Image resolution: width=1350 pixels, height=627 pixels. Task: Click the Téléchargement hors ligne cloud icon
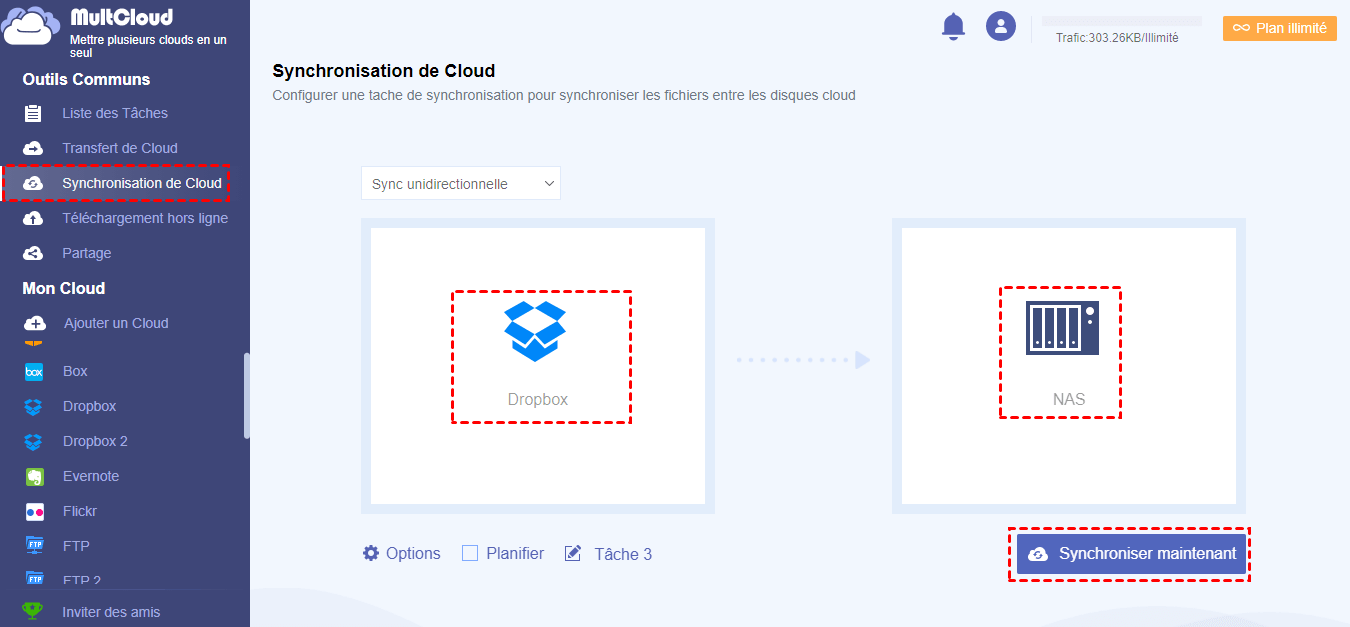(x=33, y=218)
